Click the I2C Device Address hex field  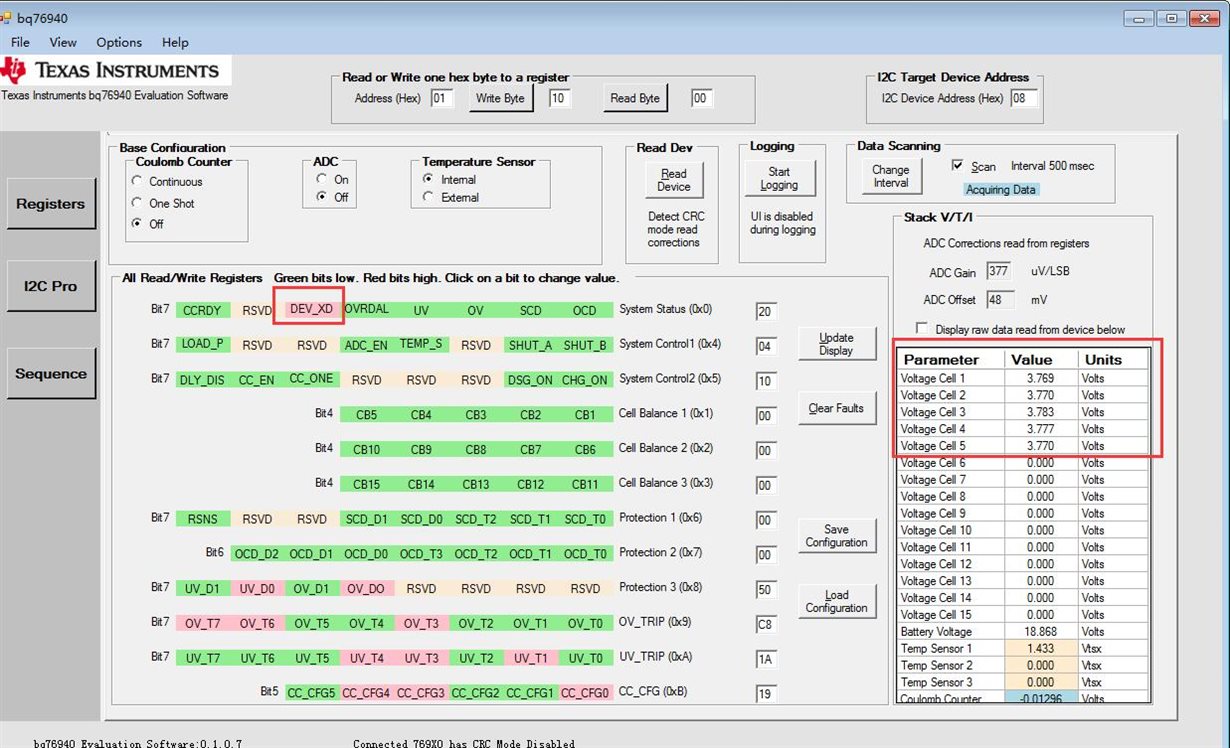point(1023,98)
